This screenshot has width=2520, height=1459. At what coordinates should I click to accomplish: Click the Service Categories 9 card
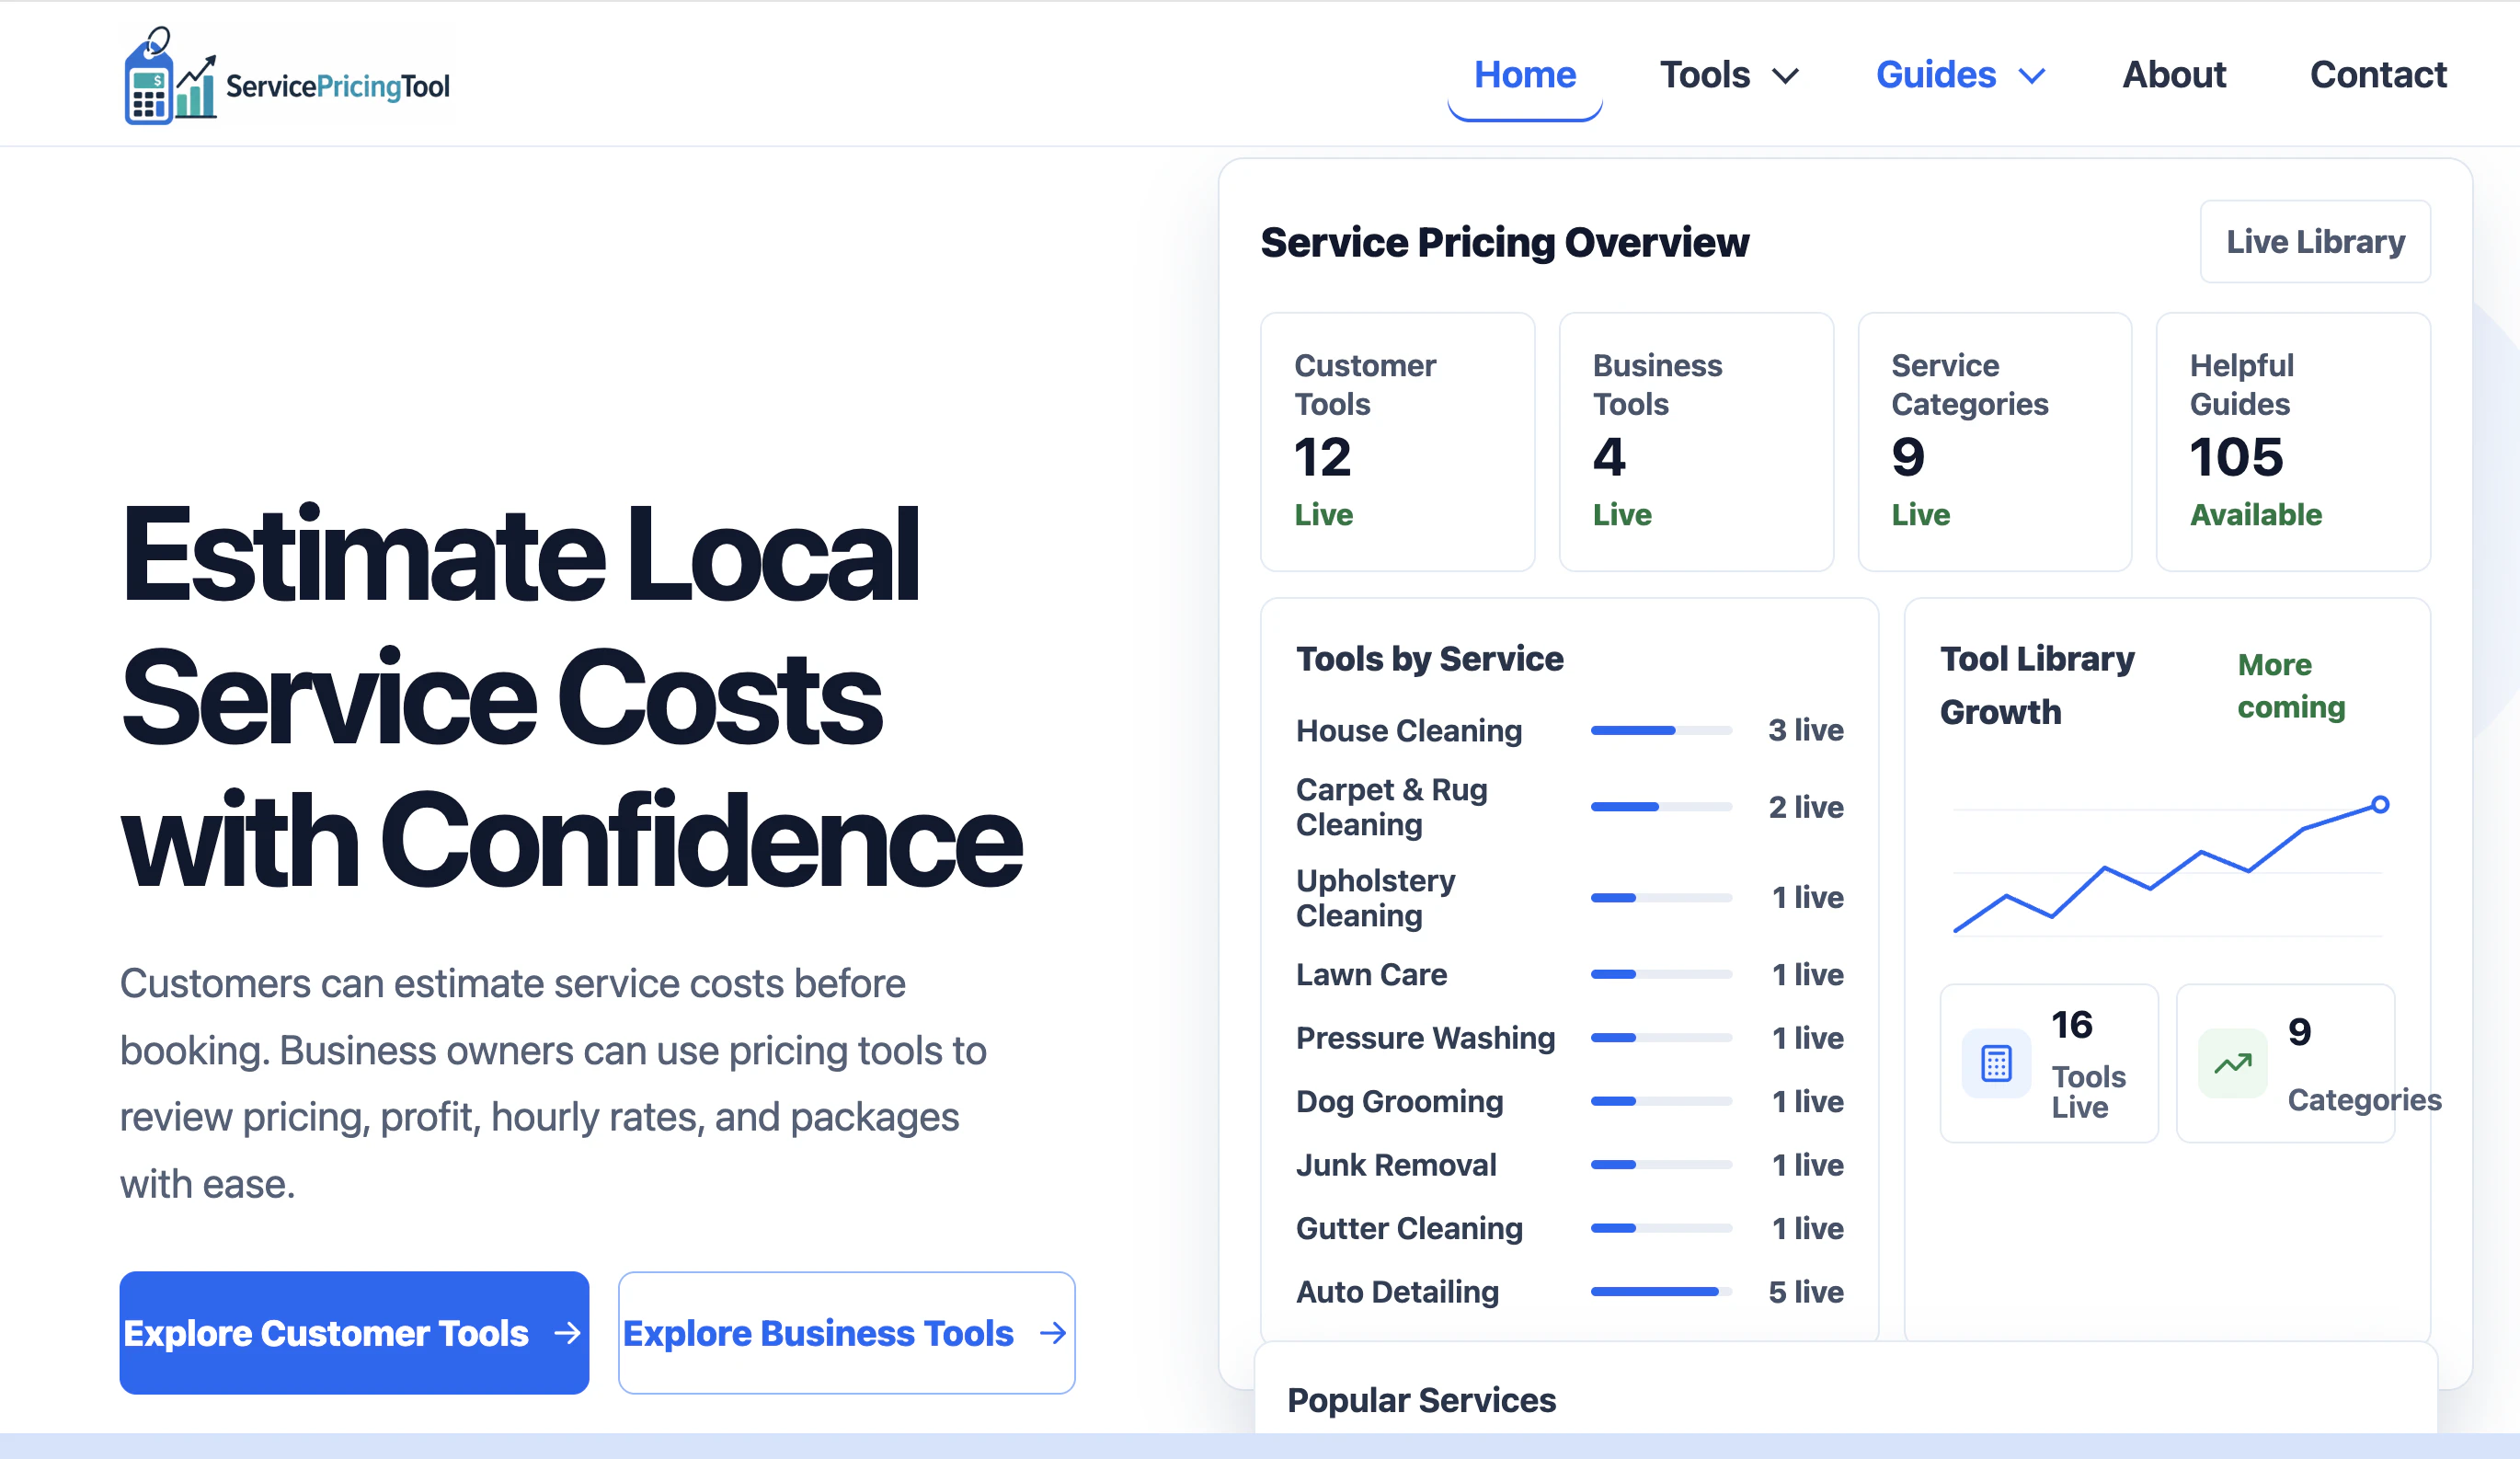(x=1994, y=441)
